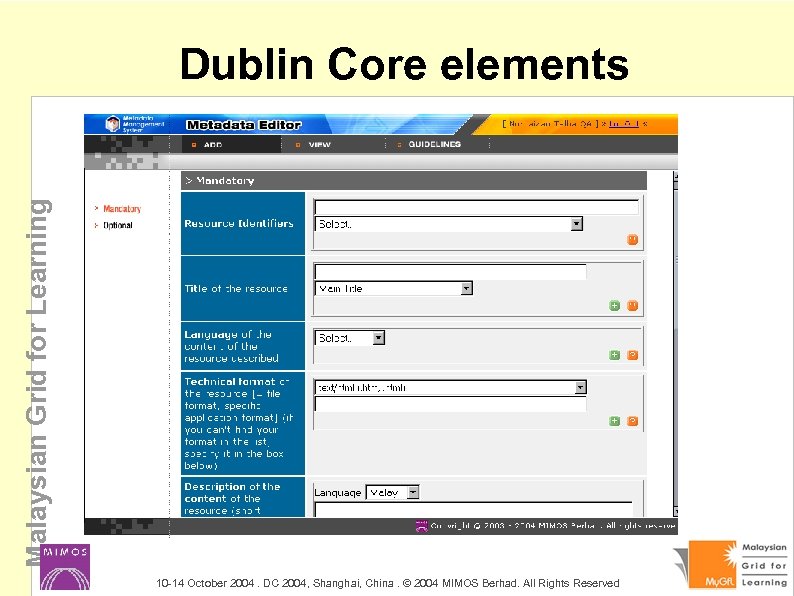Image resolution: width=794 pixels, height=596 pixels.
Task: Click the orange remove icon in Technical format row
Action: 632,421
